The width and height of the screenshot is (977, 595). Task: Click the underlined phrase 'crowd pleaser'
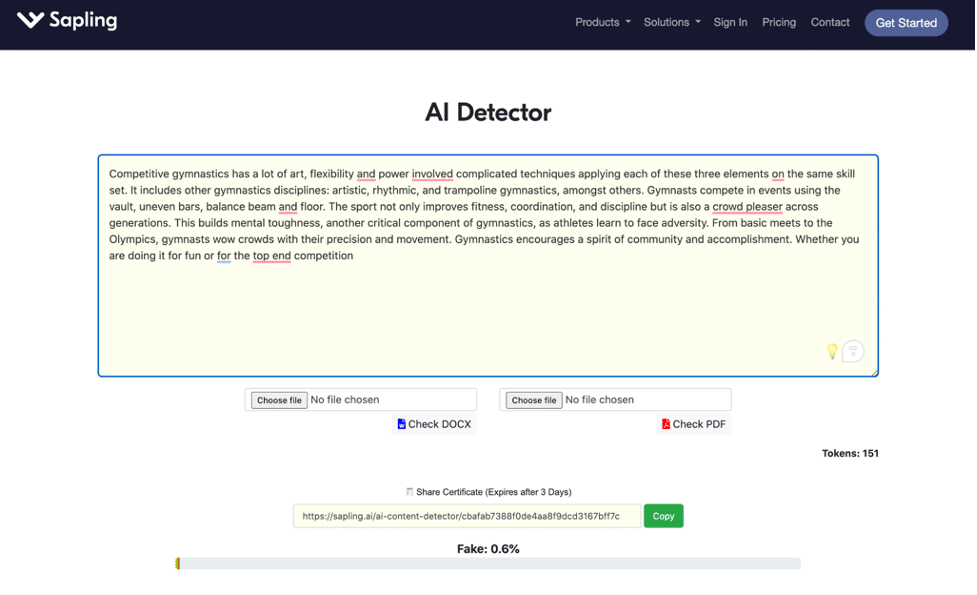(x=747, y=206)
